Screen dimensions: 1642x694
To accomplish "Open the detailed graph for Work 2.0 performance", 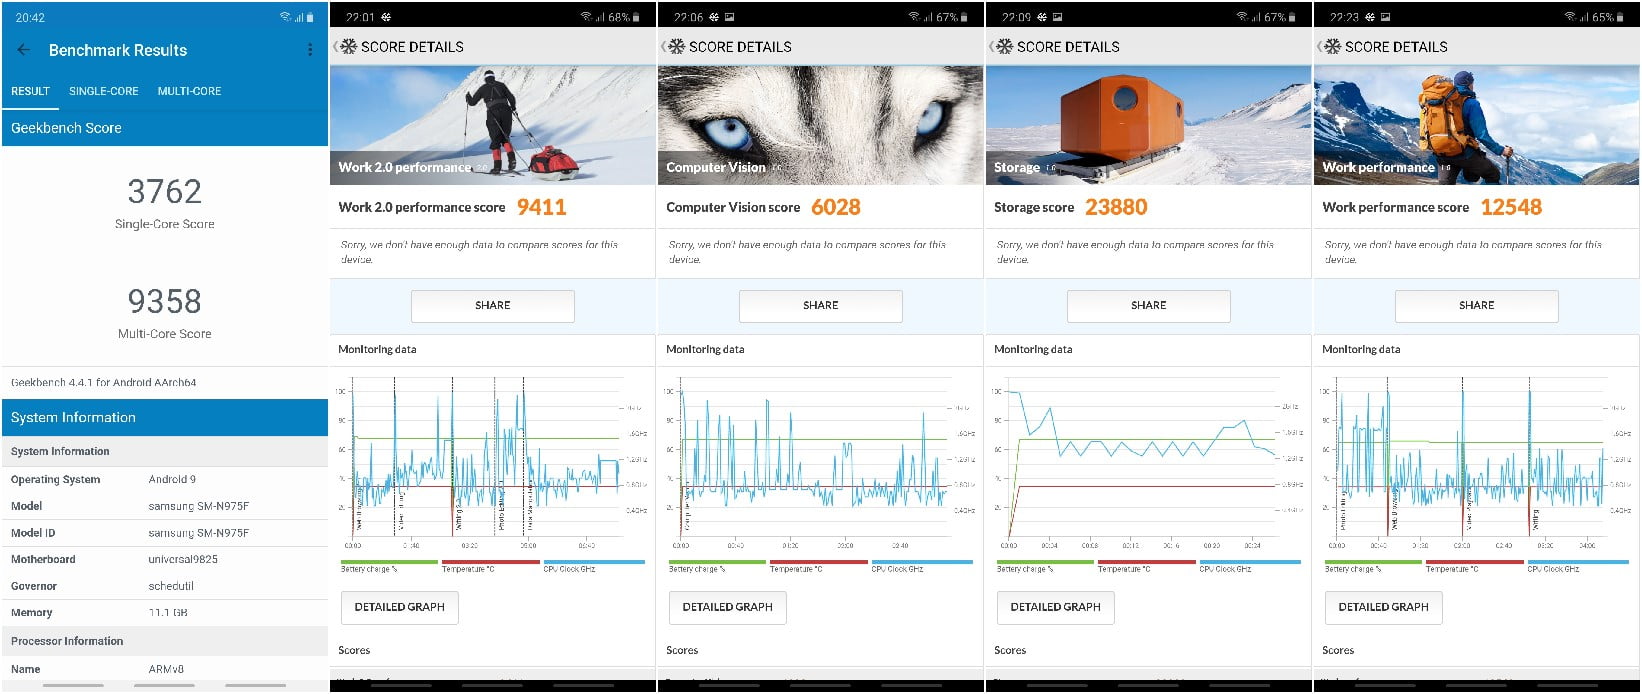I will [x=399, y=607].
